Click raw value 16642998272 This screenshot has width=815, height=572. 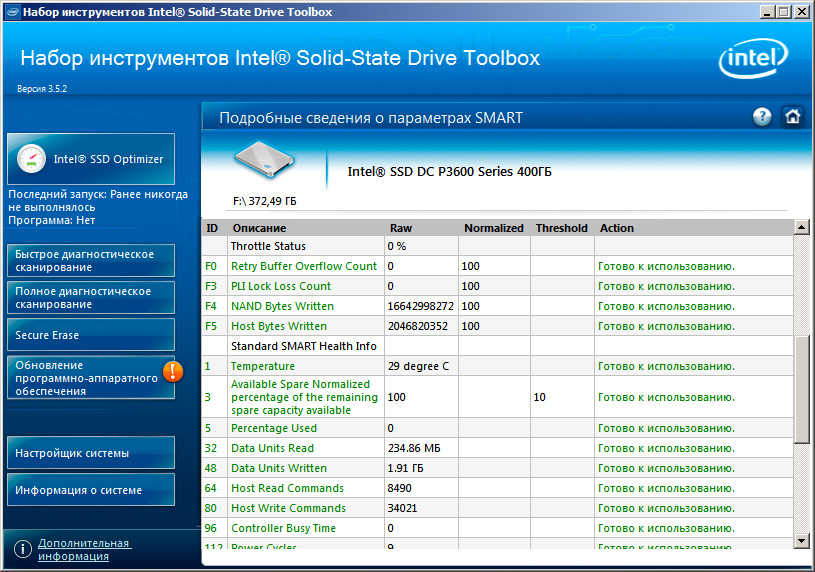pos(420,306)
